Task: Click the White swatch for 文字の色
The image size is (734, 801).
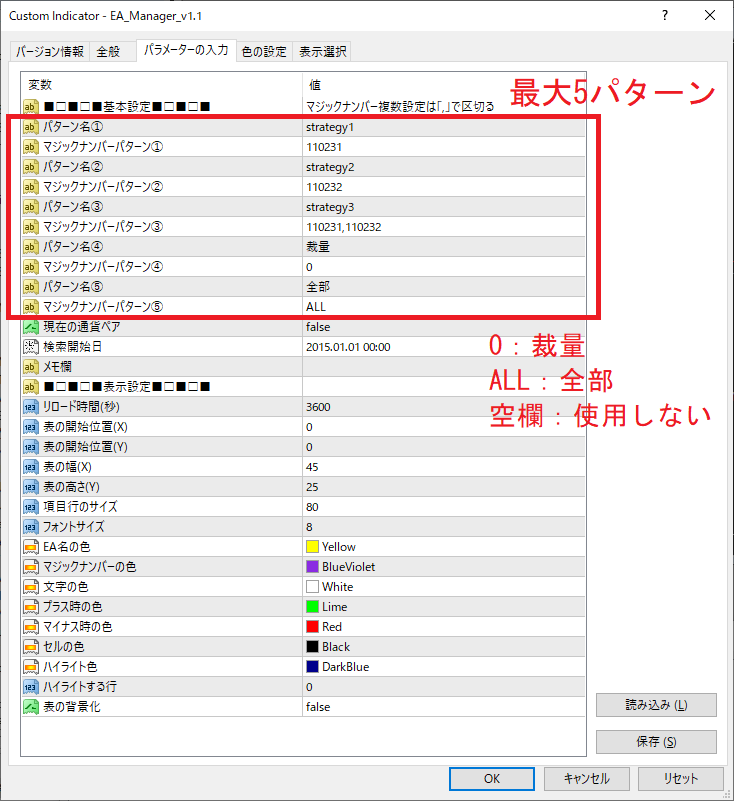Action: coord(312,586)
